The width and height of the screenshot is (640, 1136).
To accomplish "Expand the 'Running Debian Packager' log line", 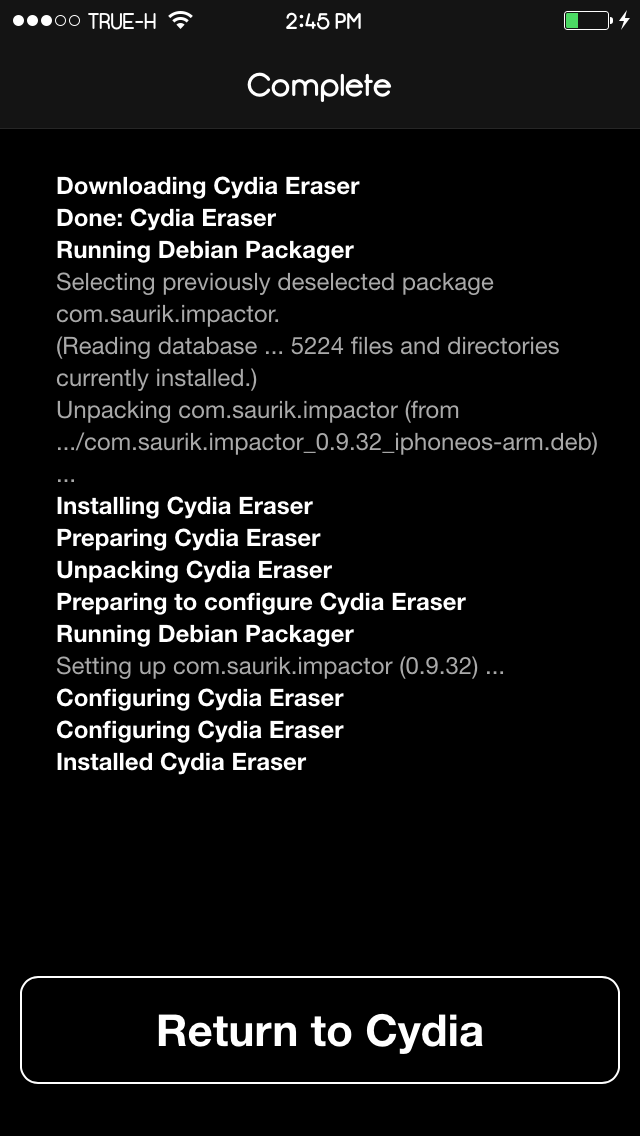I will [205, 250].
